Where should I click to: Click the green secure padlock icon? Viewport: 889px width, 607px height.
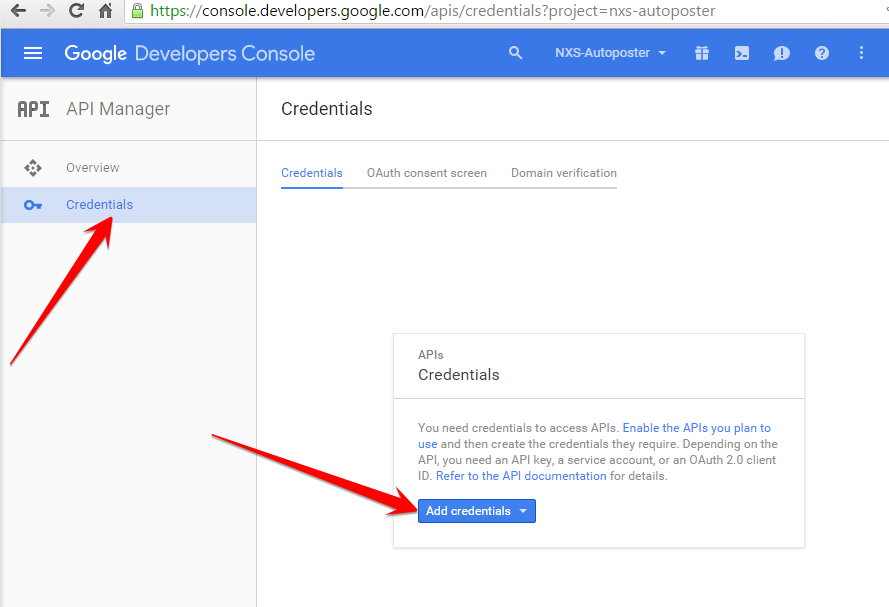137,11
